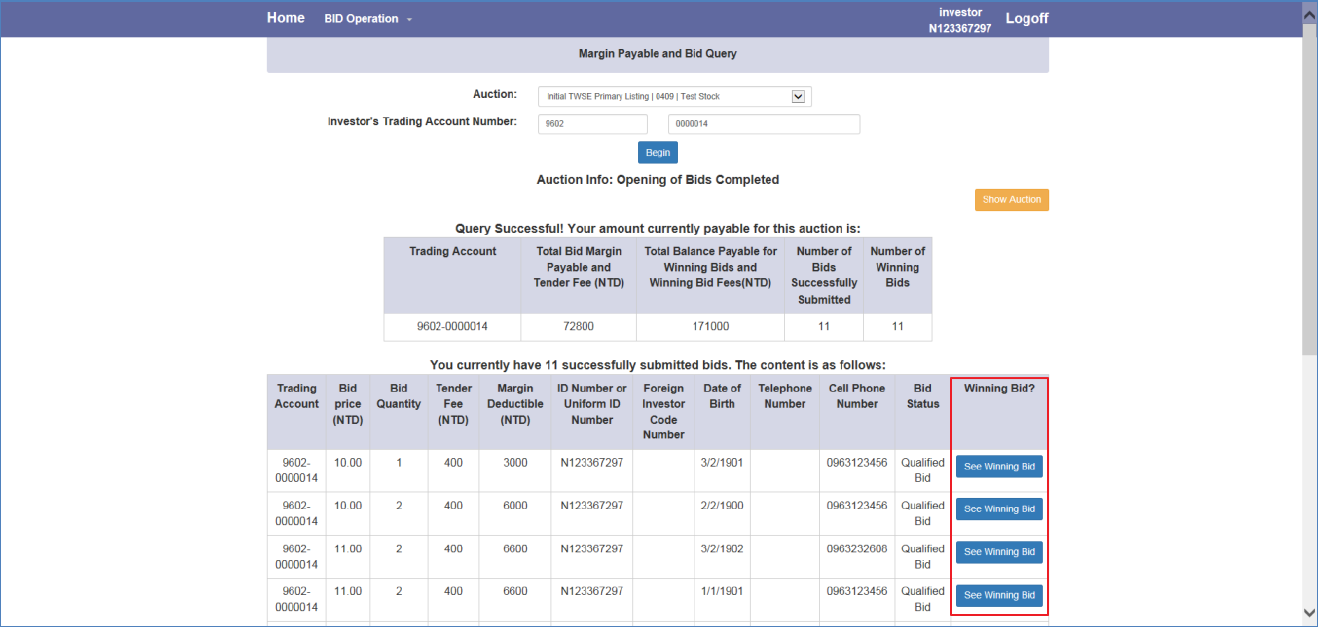Click Auction Info: Opening of Bids Completed

pyautogui.click(x=658, y=180)
